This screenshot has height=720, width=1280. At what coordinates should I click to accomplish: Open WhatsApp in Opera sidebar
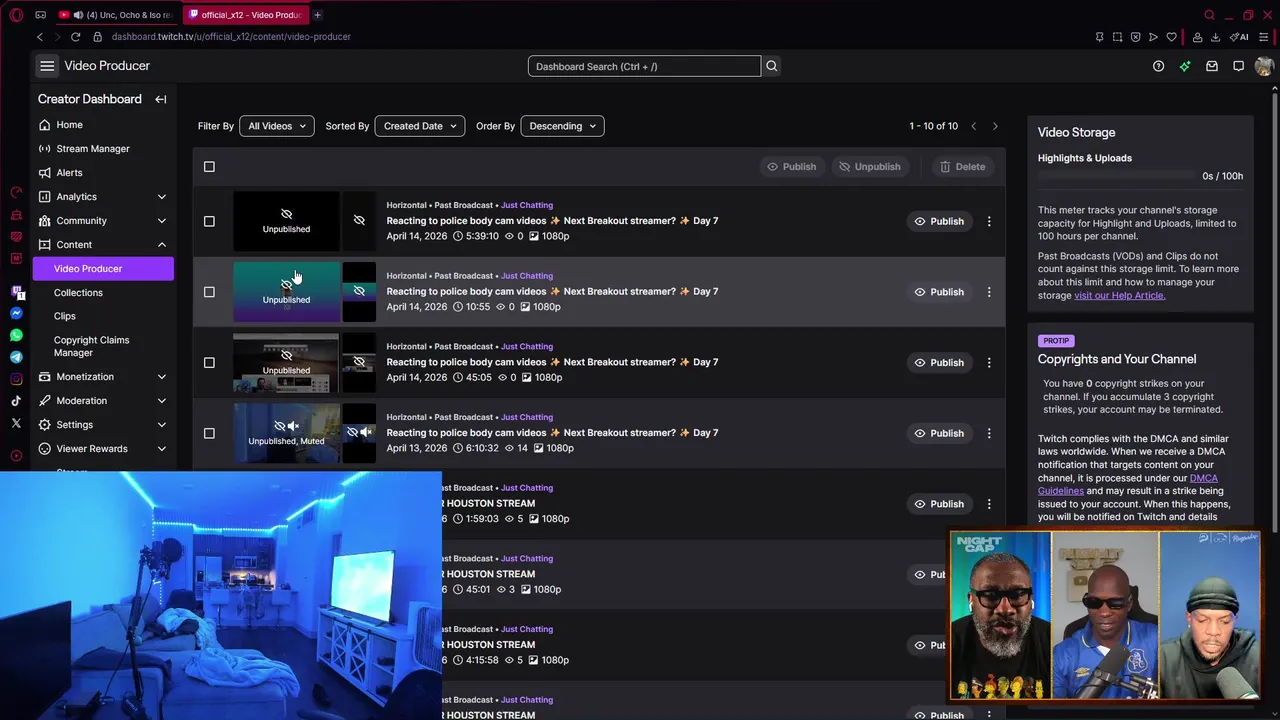(x=16, y=335)
